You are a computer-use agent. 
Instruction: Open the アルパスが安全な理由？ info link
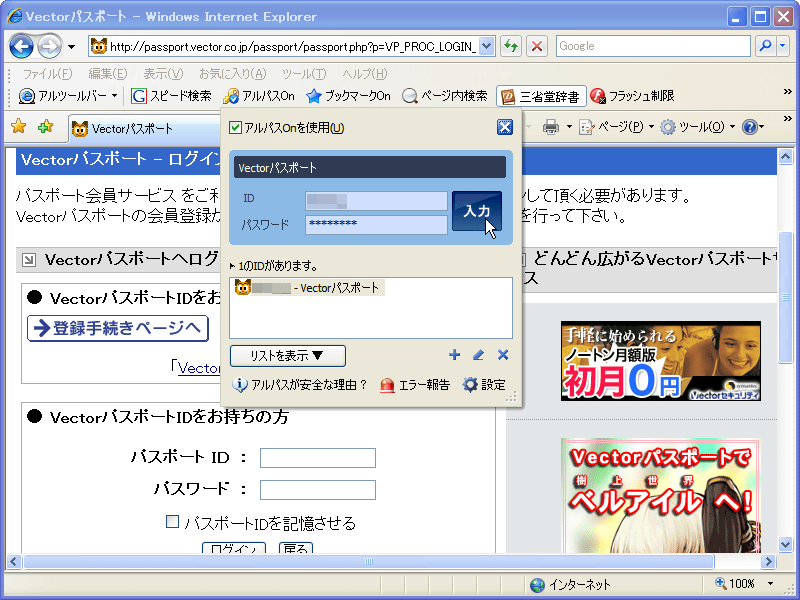(x=300, y=385)
